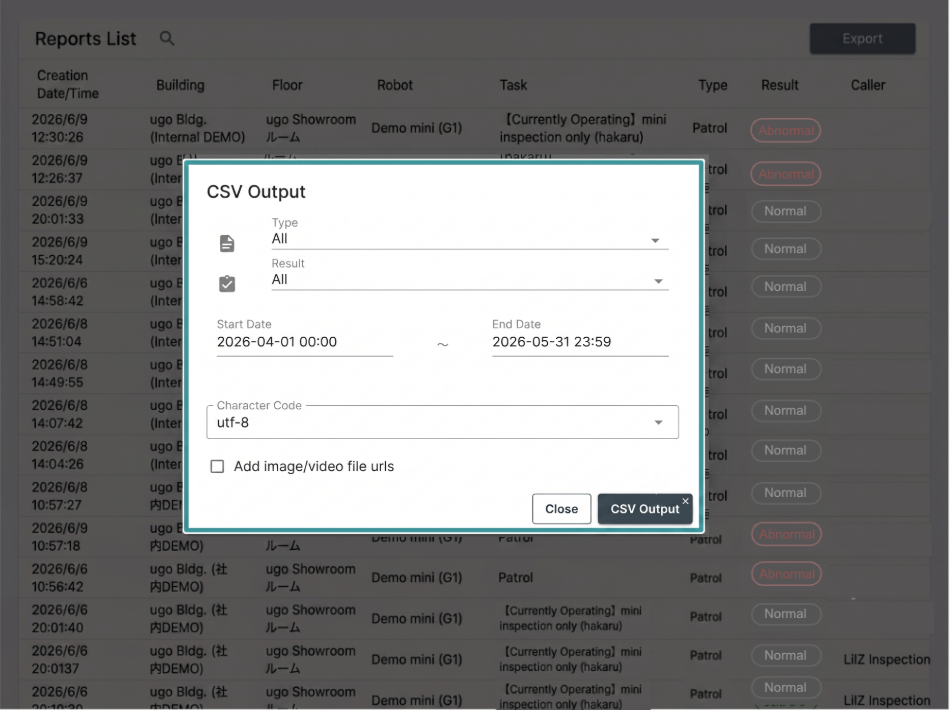Viewport: 950px width, 710px height.
Task: Click the Floor column header
Action: 287,85
